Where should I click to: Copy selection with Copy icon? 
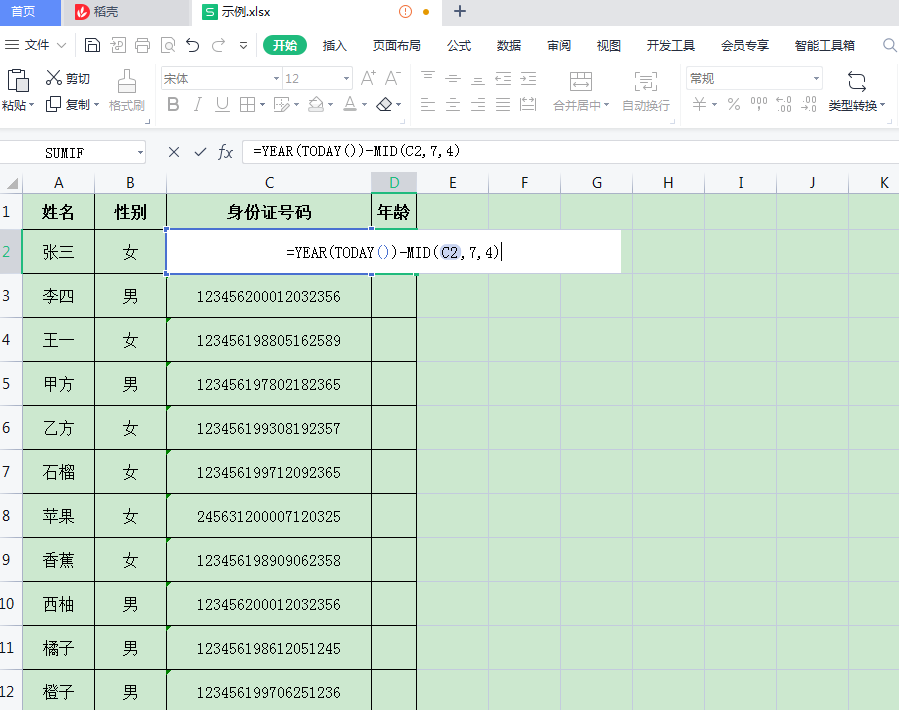click(x=53, y=104)
